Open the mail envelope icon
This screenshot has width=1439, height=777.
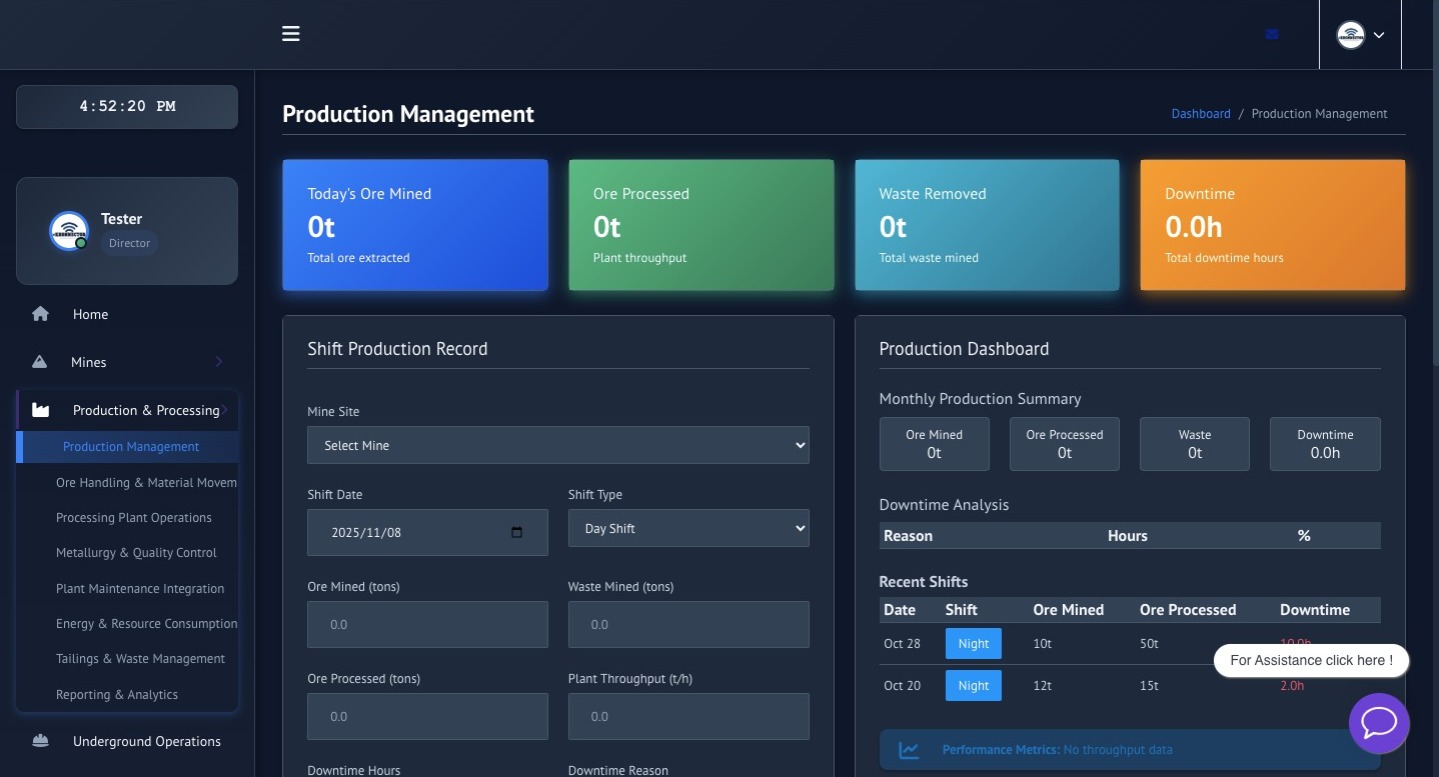(x=1271, y=33)
